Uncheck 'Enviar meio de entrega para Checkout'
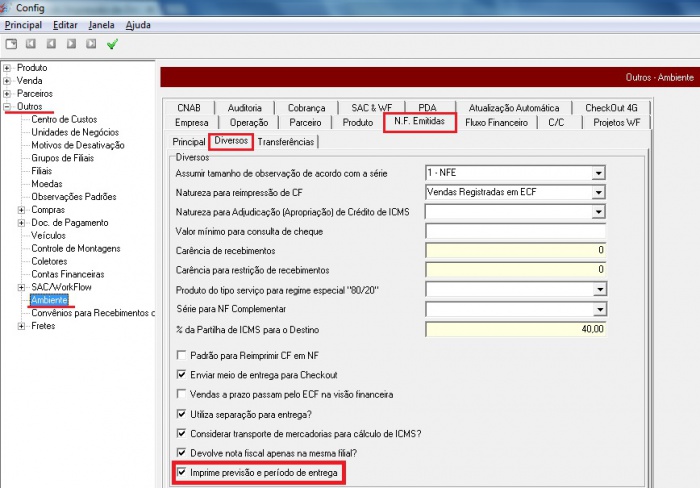This screenshot has height=488, width=700. pos(181,374)
